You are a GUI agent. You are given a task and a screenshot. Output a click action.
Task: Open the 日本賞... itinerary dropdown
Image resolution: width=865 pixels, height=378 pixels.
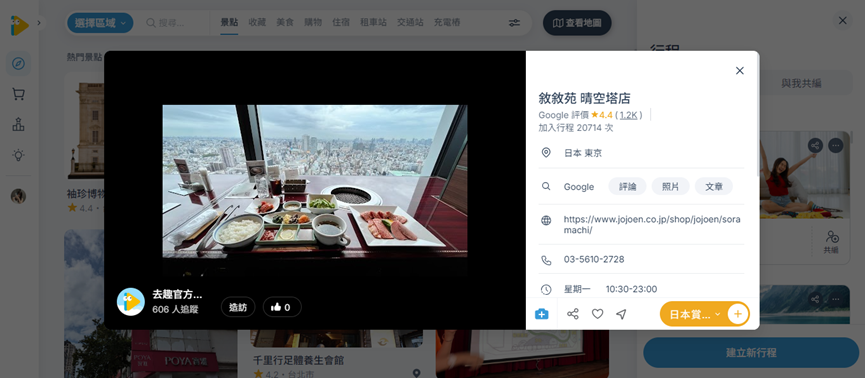tap(694, 314)
